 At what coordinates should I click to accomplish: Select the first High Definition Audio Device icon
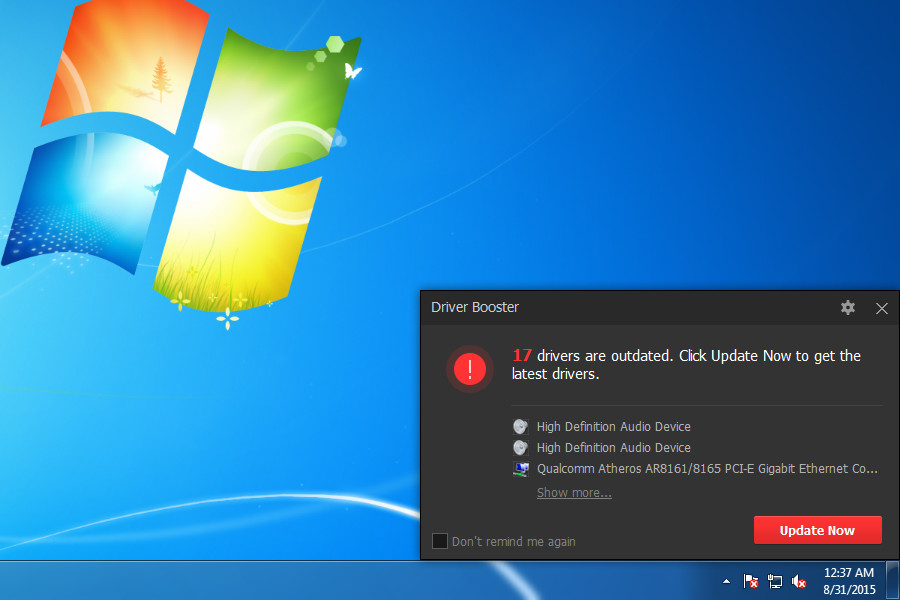tap(520, 426)
